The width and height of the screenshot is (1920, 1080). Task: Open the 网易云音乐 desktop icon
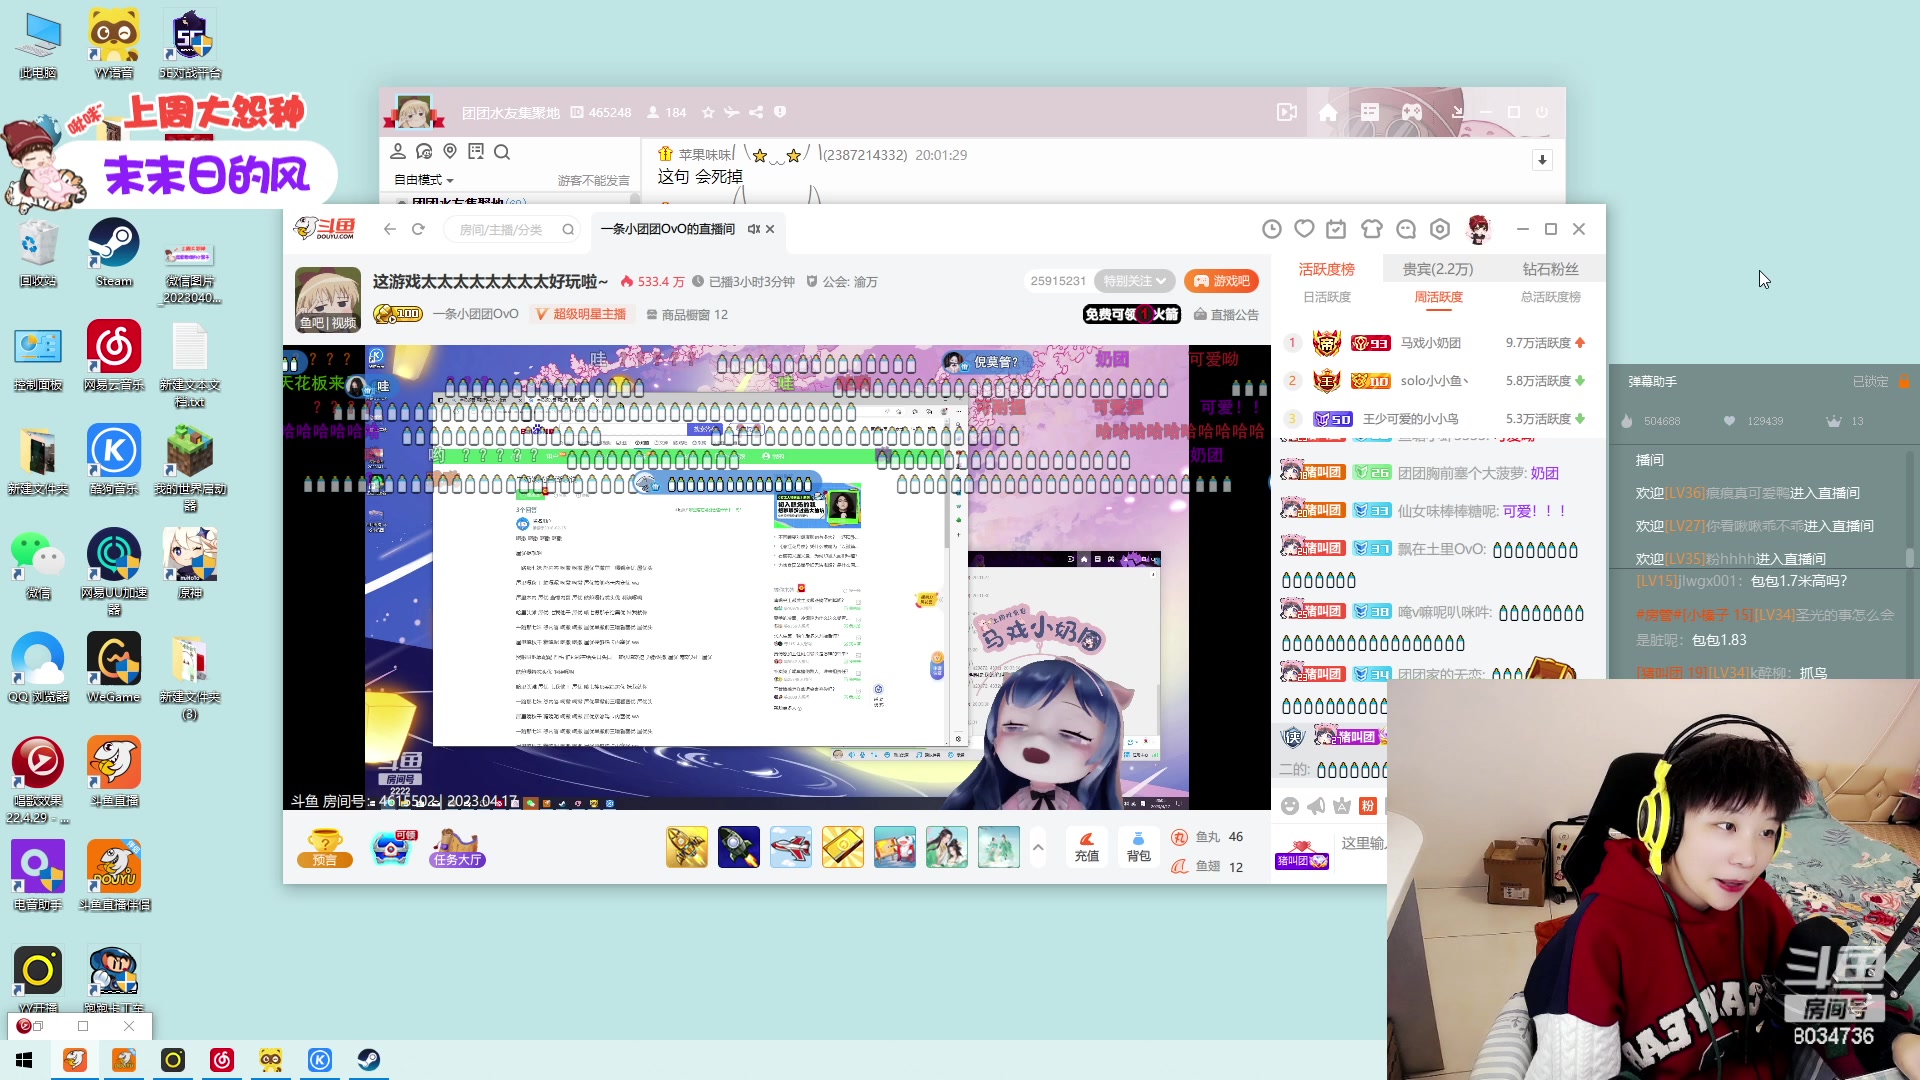114,357
